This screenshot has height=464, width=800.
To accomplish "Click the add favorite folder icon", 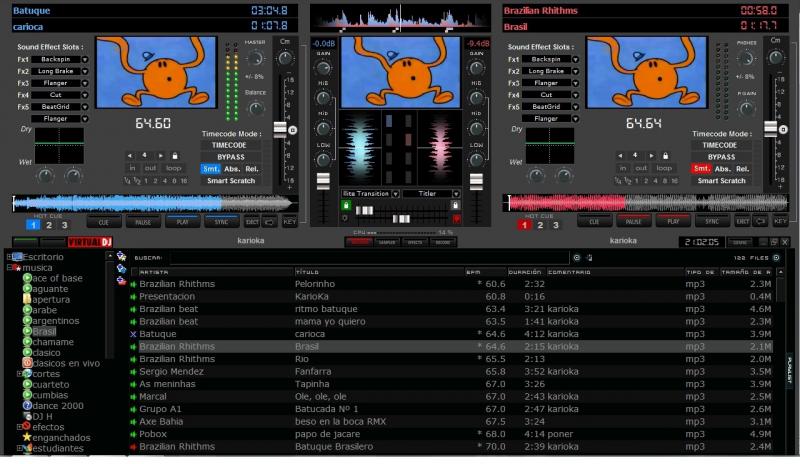I will pos(121,256).
